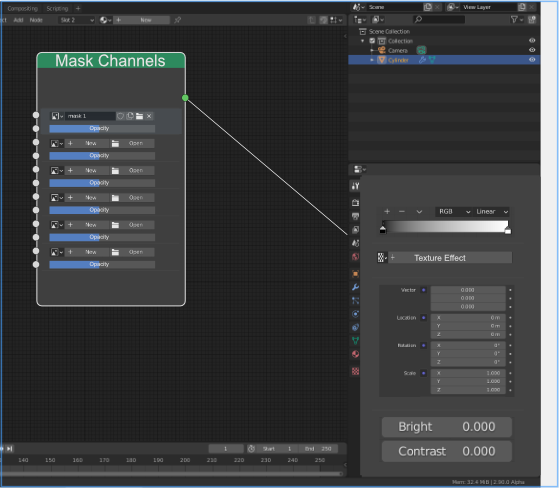Screen dimensions: 559x488
Task: Click the Contrast value field
Action: (x=447, y=451)
